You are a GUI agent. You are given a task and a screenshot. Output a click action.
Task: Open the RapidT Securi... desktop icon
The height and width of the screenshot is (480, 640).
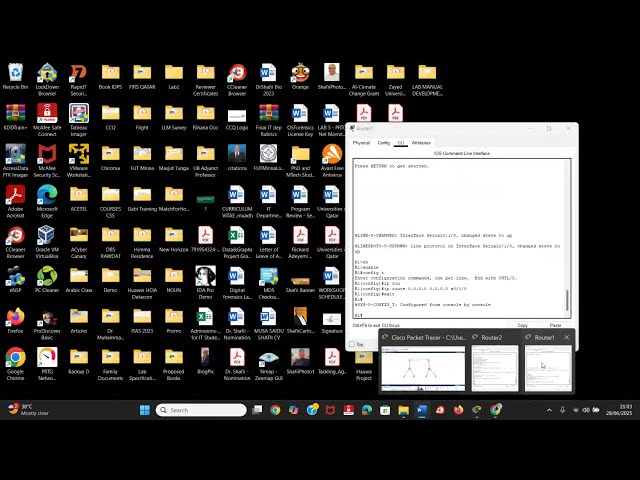79,80
